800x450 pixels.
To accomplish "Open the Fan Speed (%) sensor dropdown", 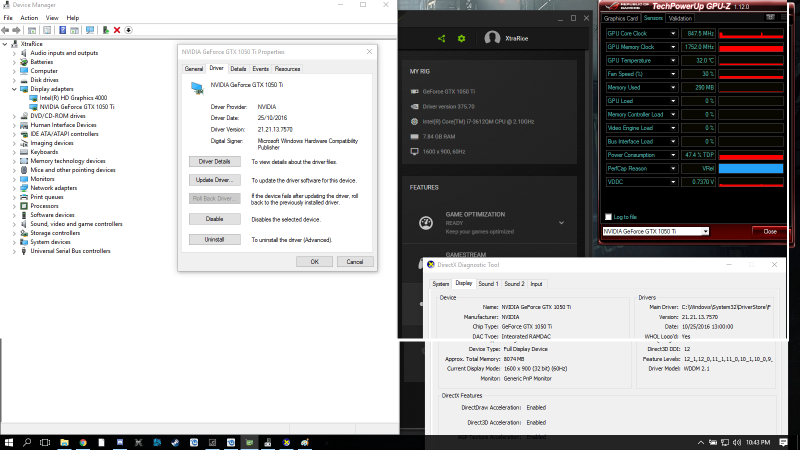I will pyautogui.click(x=673, y=74).
